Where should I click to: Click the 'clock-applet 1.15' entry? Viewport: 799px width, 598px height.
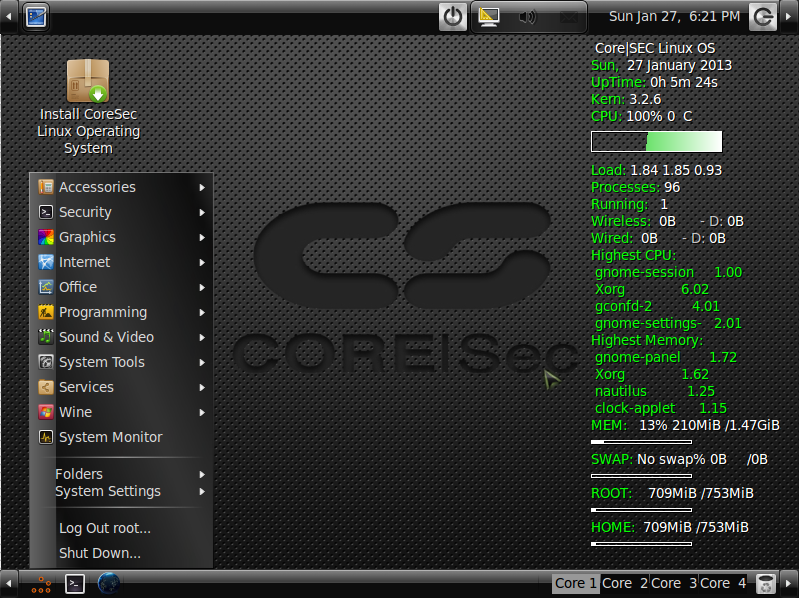(x=661, y=409)
